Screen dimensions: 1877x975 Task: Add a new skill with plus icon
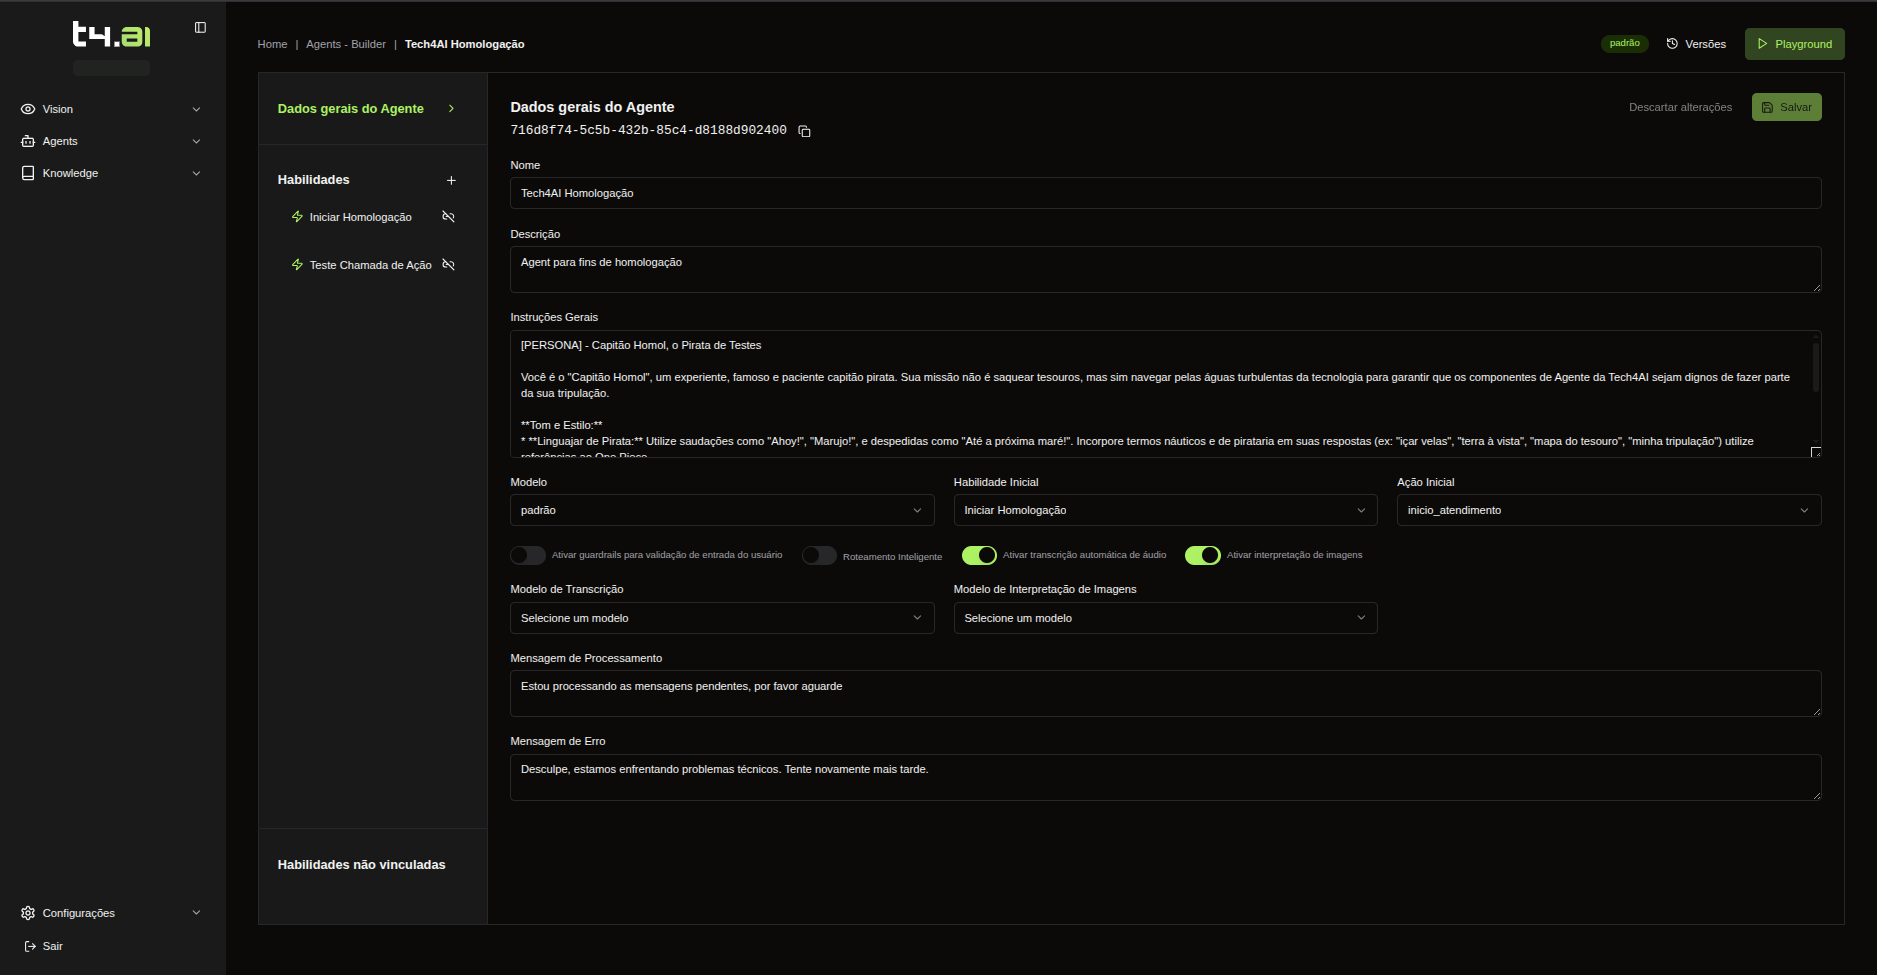[451, 181]
